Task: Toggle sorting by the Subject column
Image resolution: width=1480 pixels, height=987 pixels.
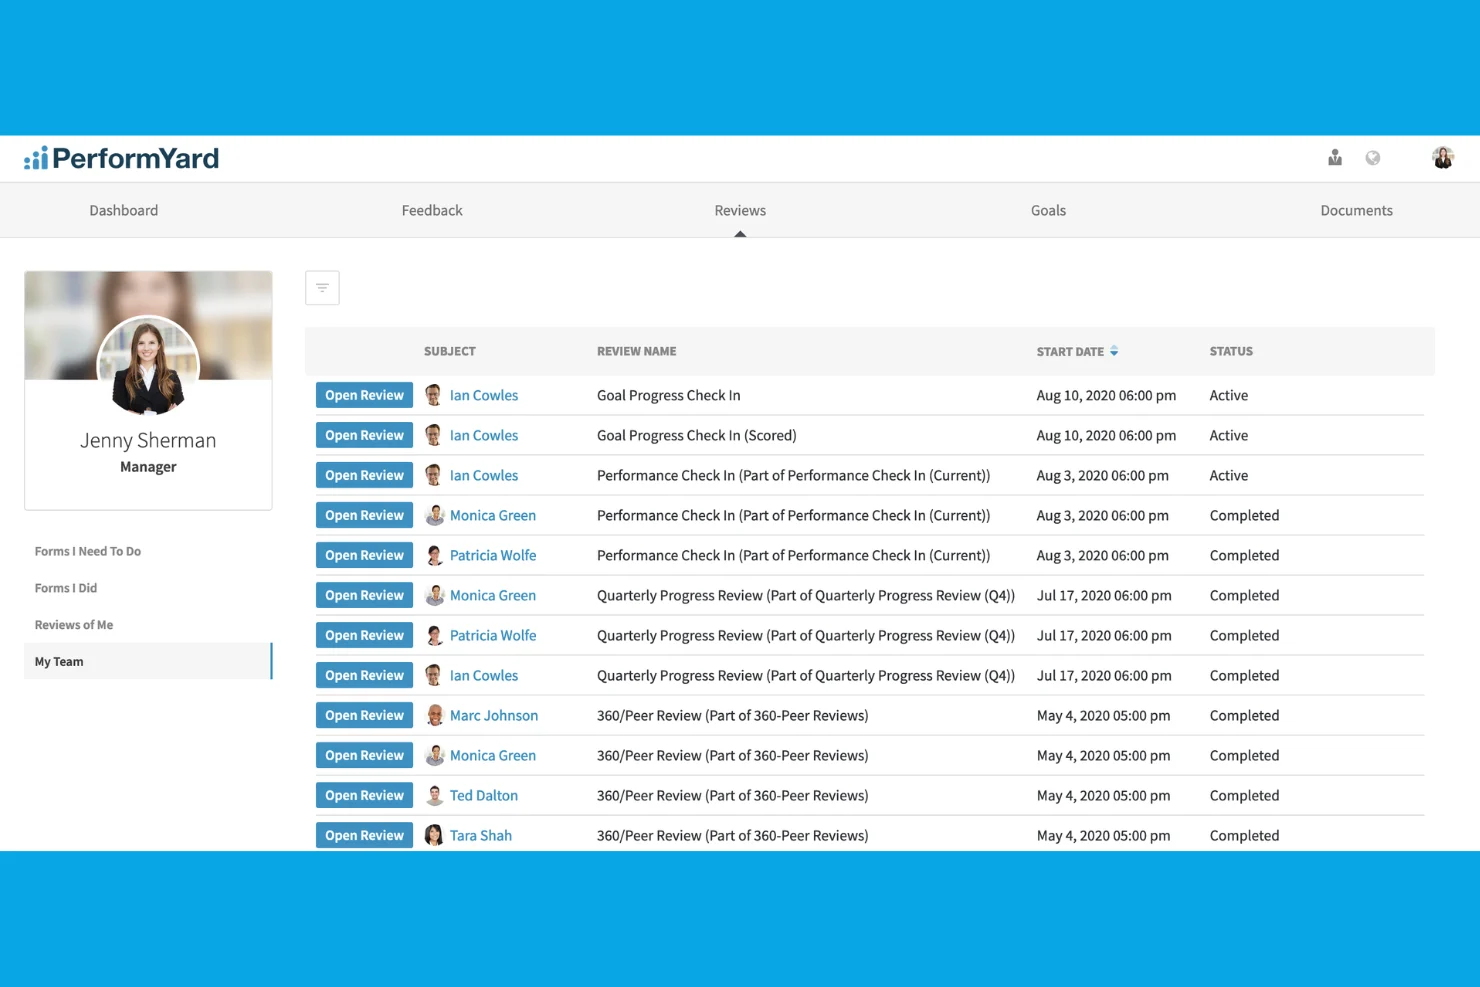Action: (449, 351)
